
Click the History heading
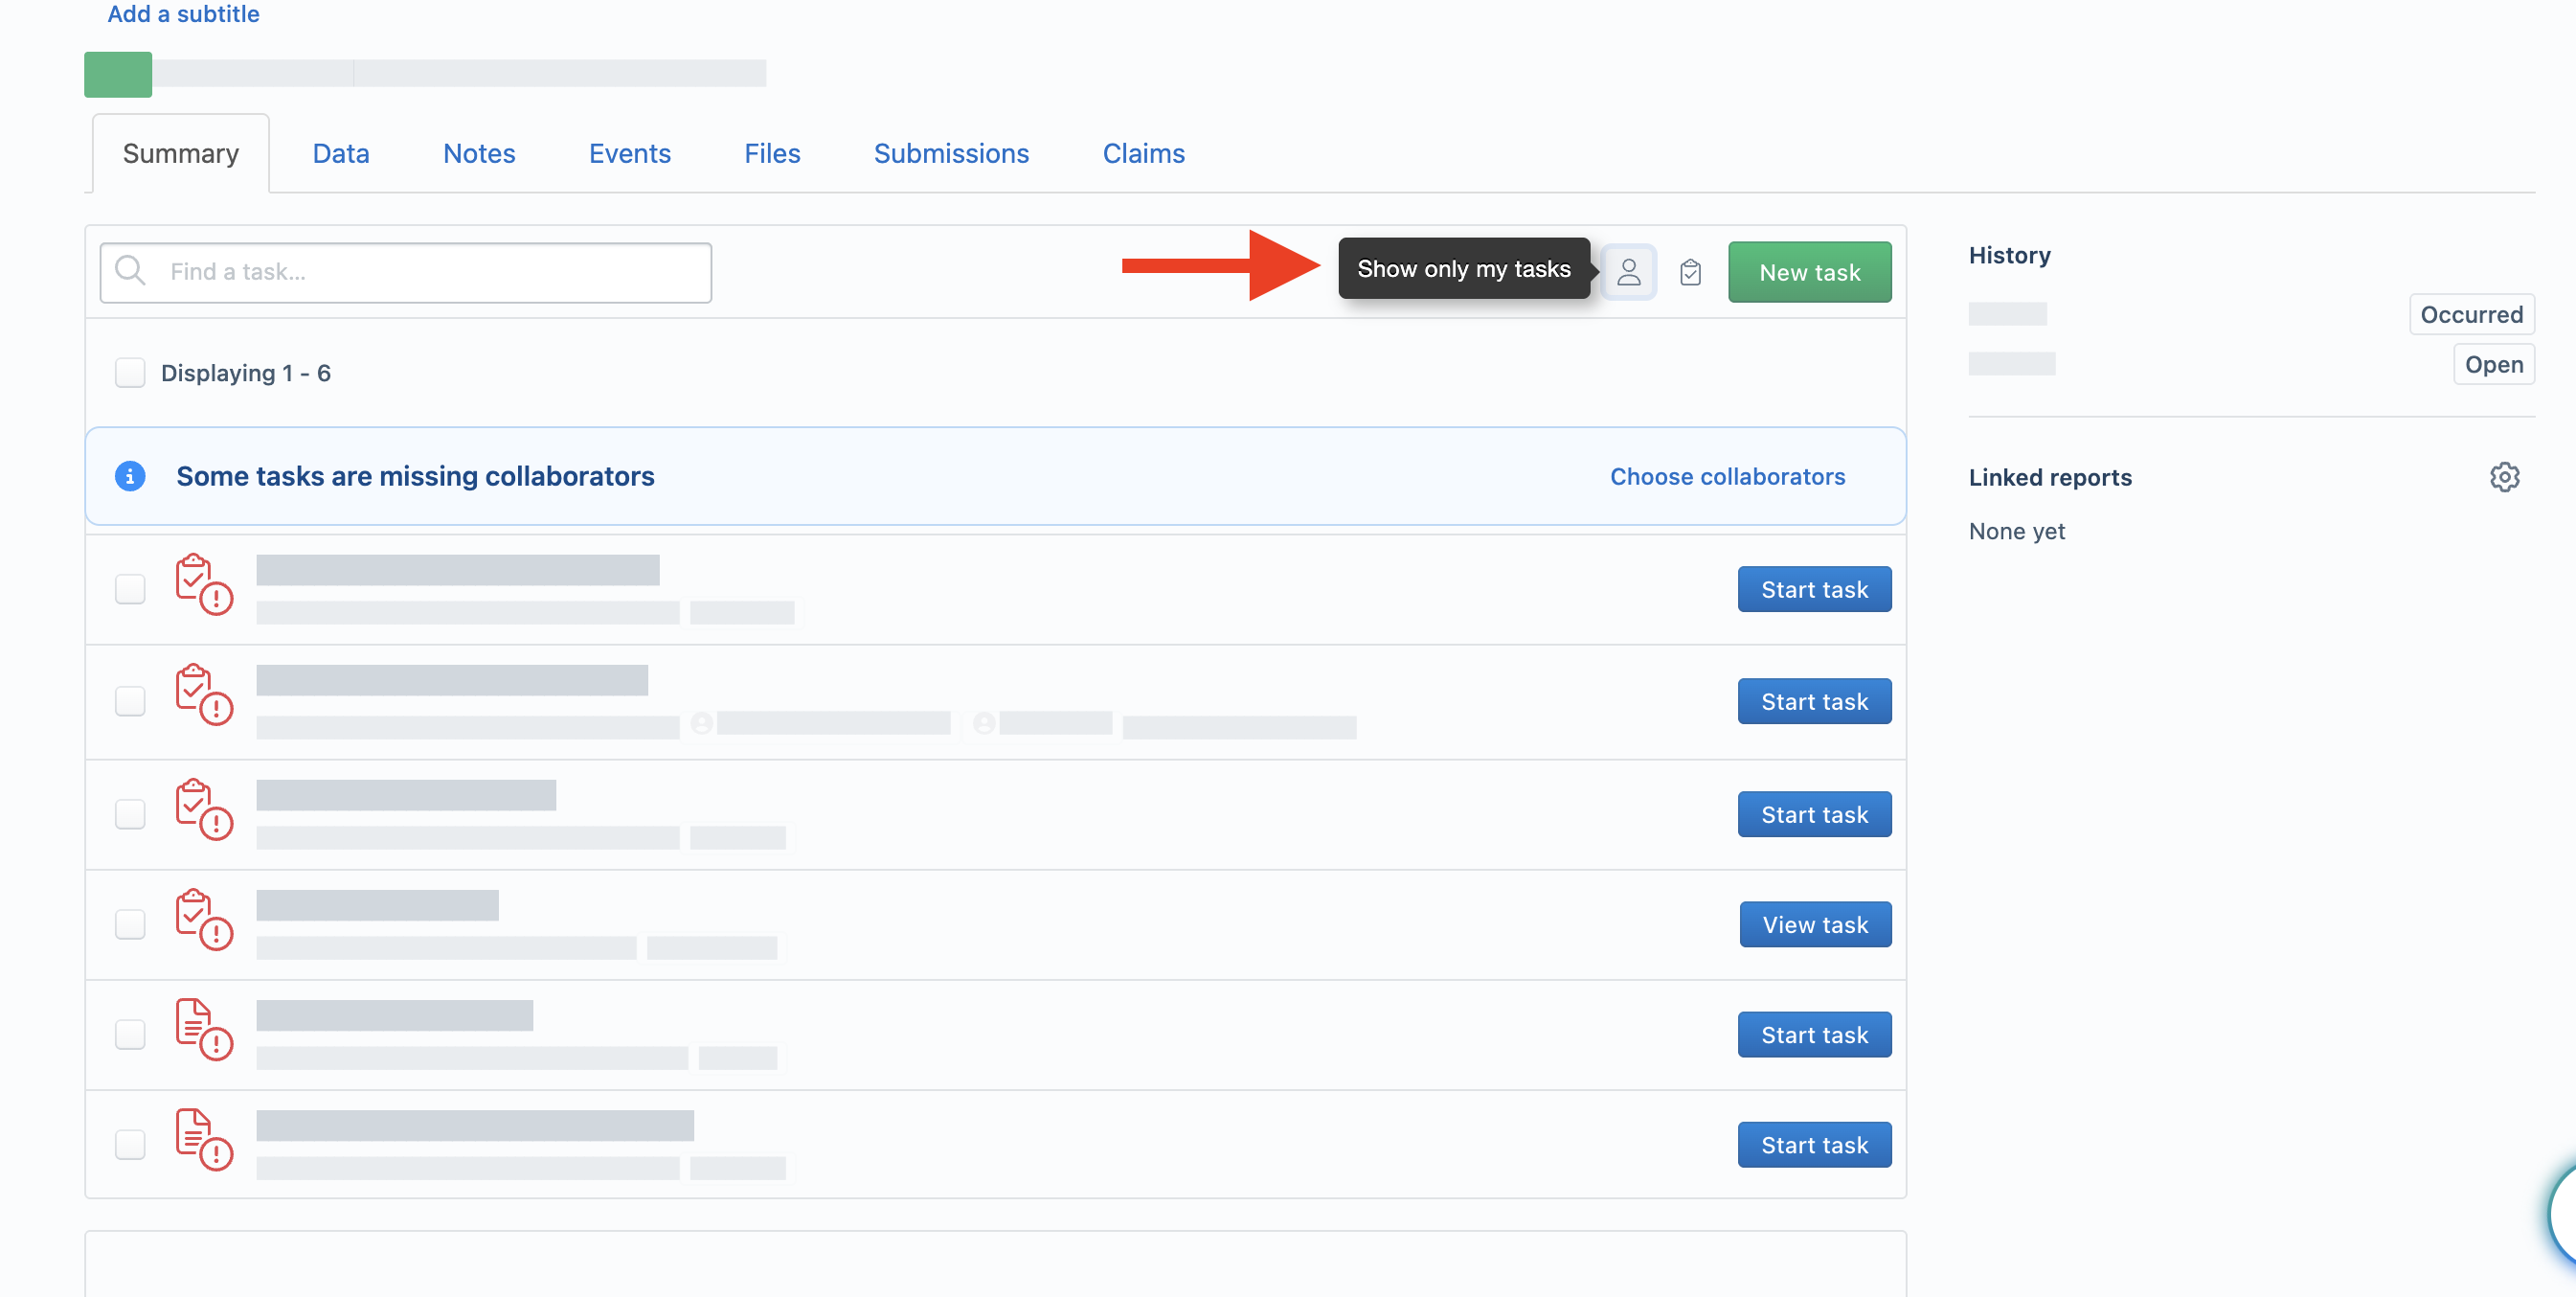click(x=2009, y=255)
